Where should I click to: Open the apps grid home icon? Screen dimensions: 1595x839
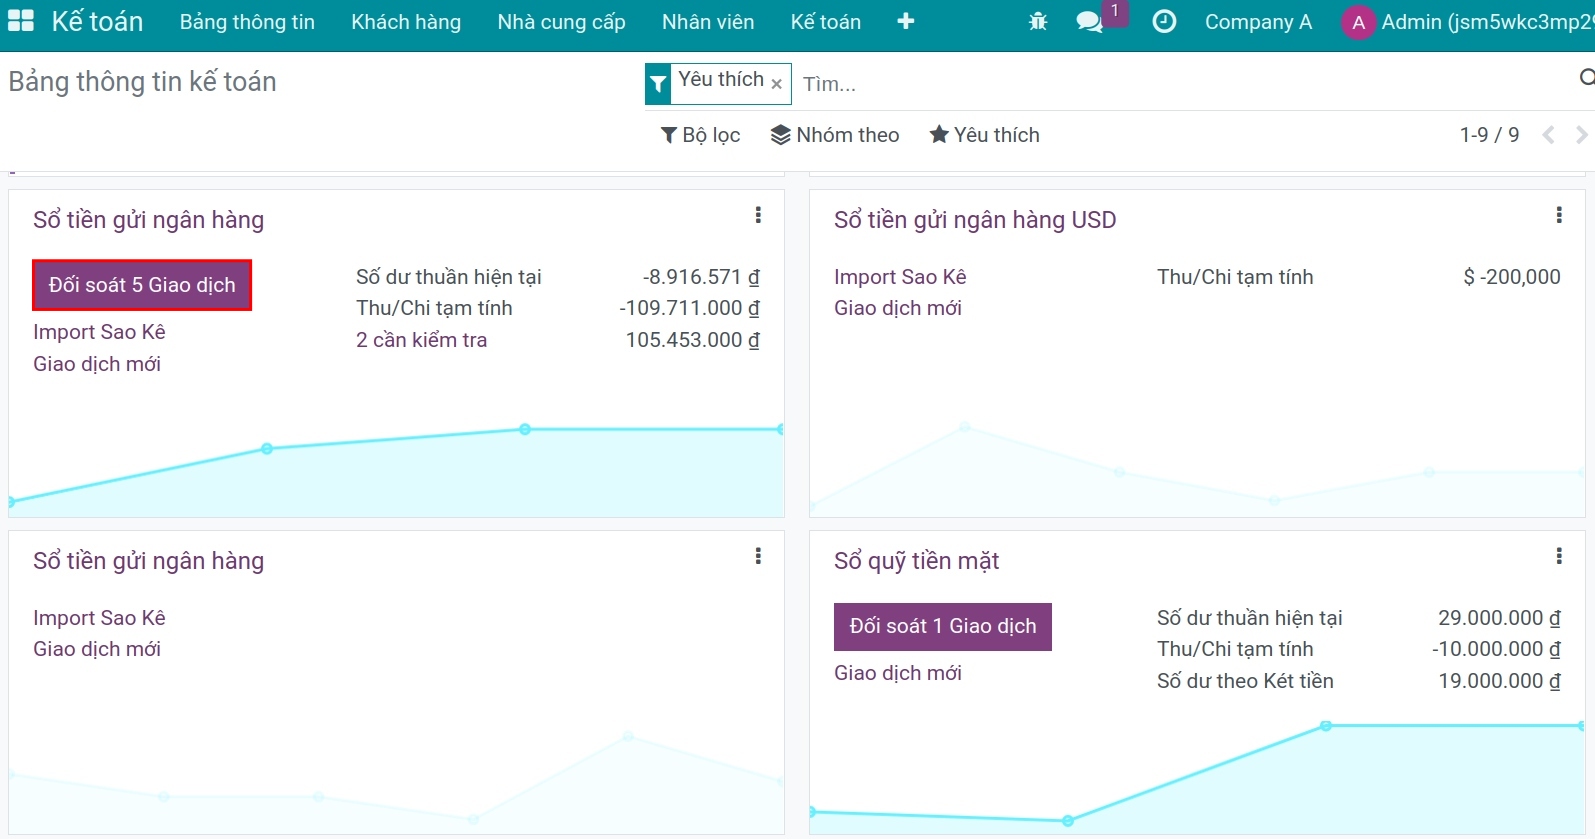click(21, 21)
